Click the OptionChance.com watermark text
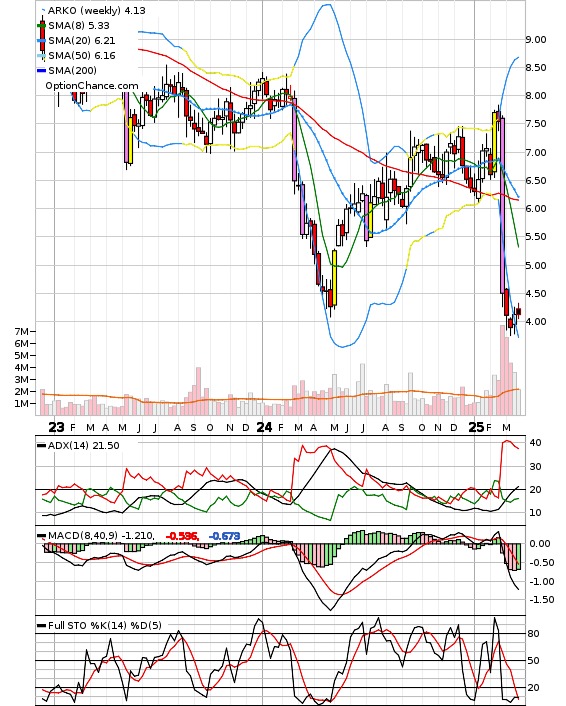The image size is (566, 706). [92, 86]
